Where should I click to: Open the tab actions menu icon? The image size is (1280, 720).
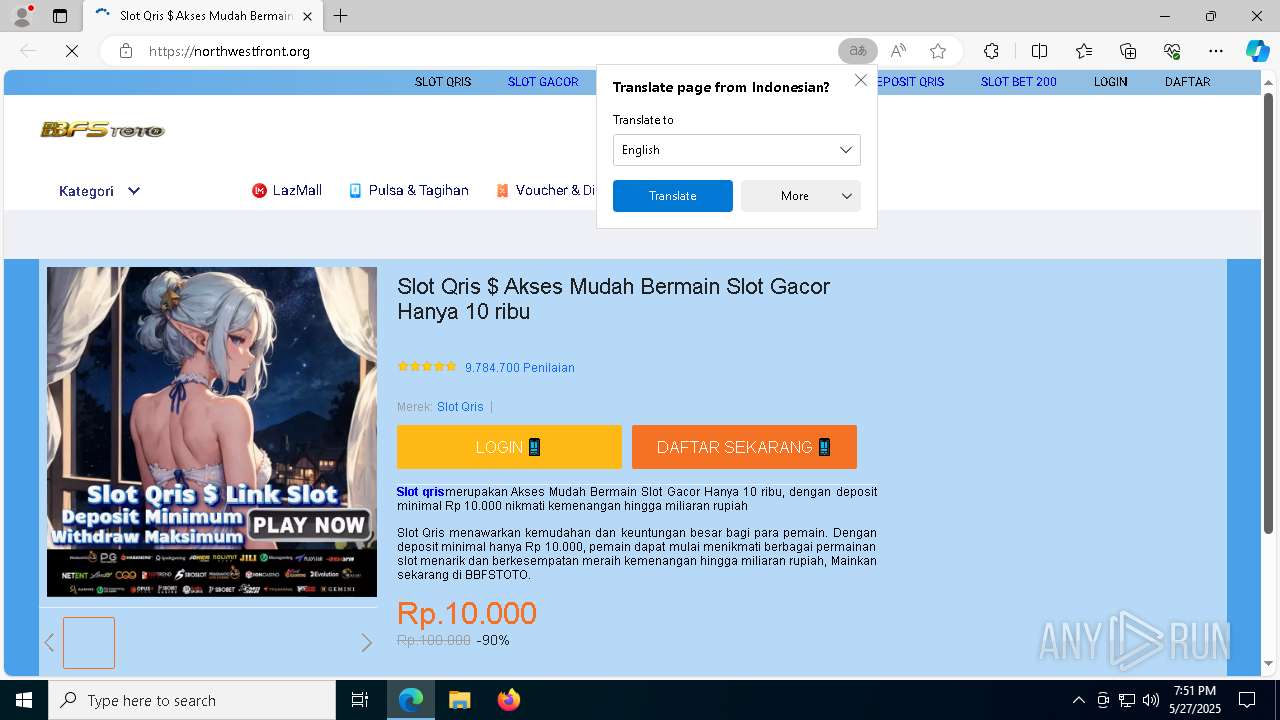click(x=60, y=16)
